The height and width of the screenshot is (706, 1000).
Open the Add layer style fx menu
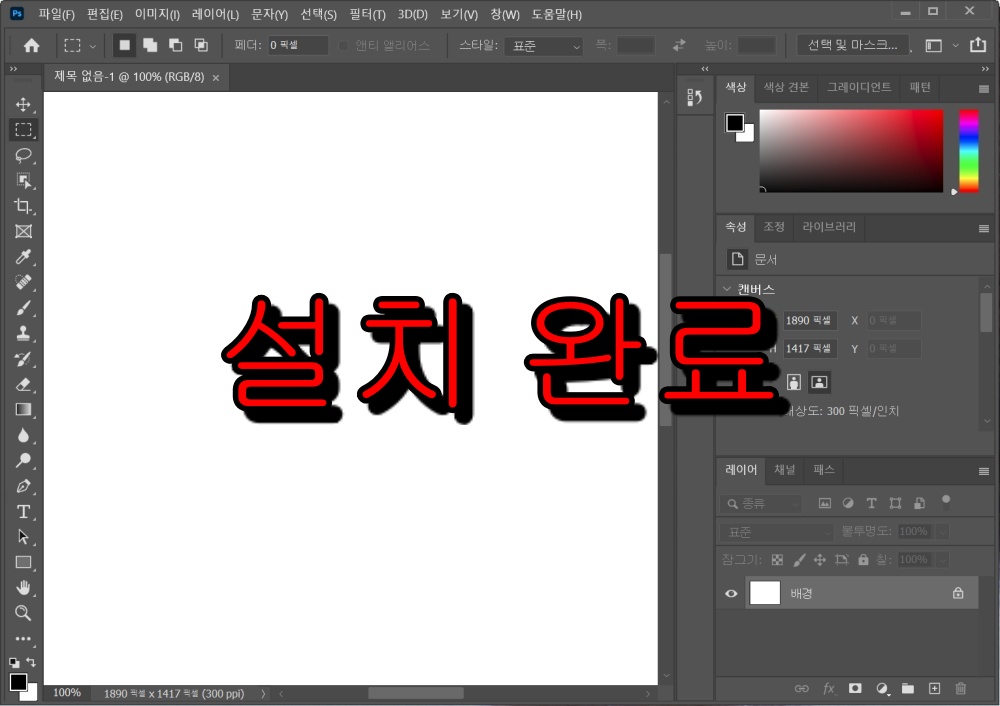click(x=828, y=688)
